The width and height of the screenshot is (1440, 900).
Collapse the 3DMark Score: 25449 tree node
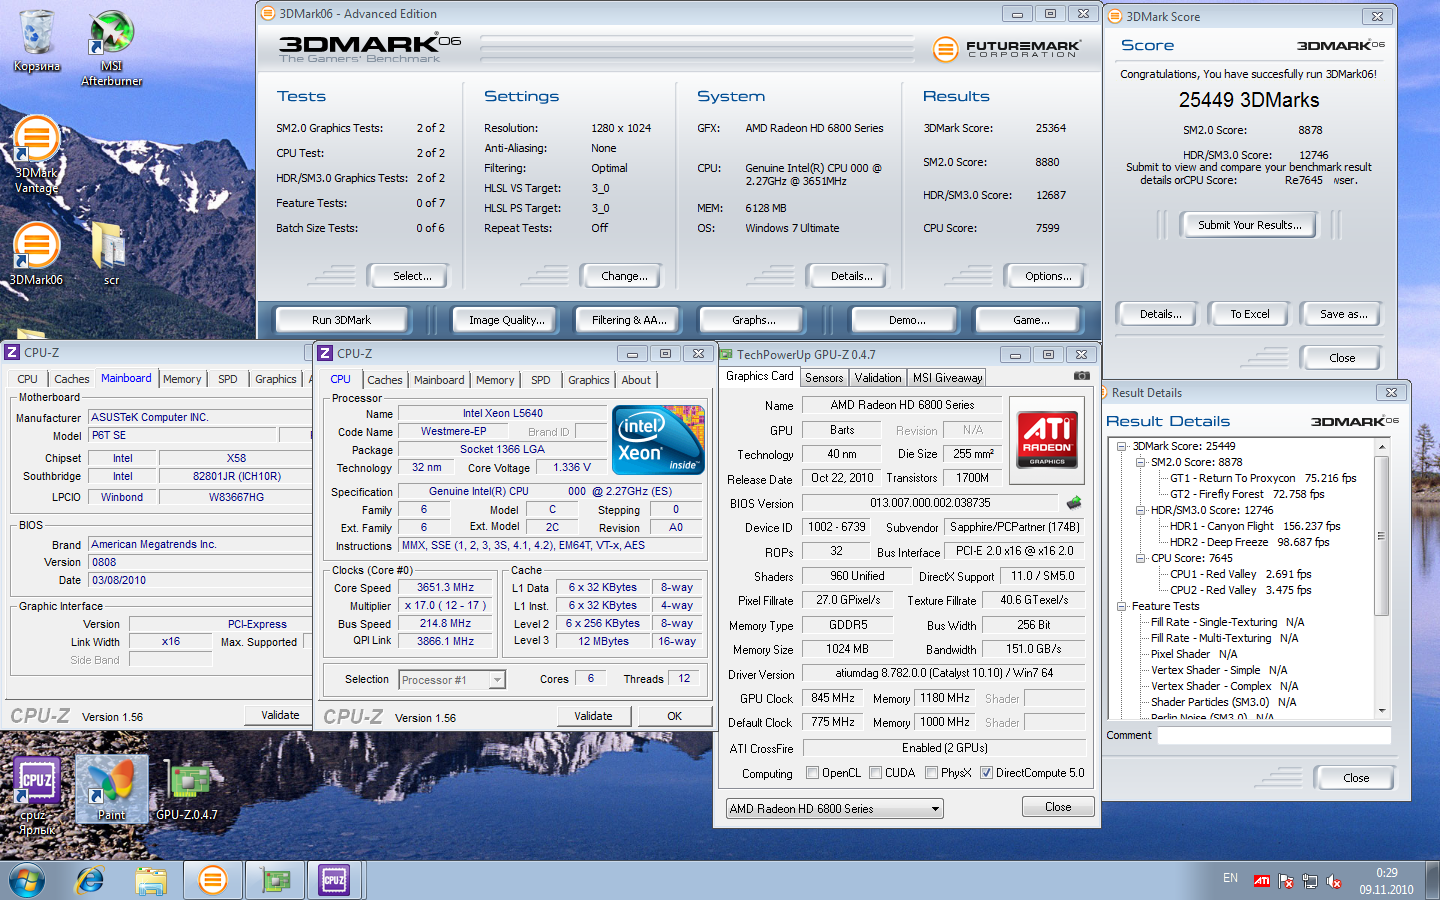[1122, 446]
